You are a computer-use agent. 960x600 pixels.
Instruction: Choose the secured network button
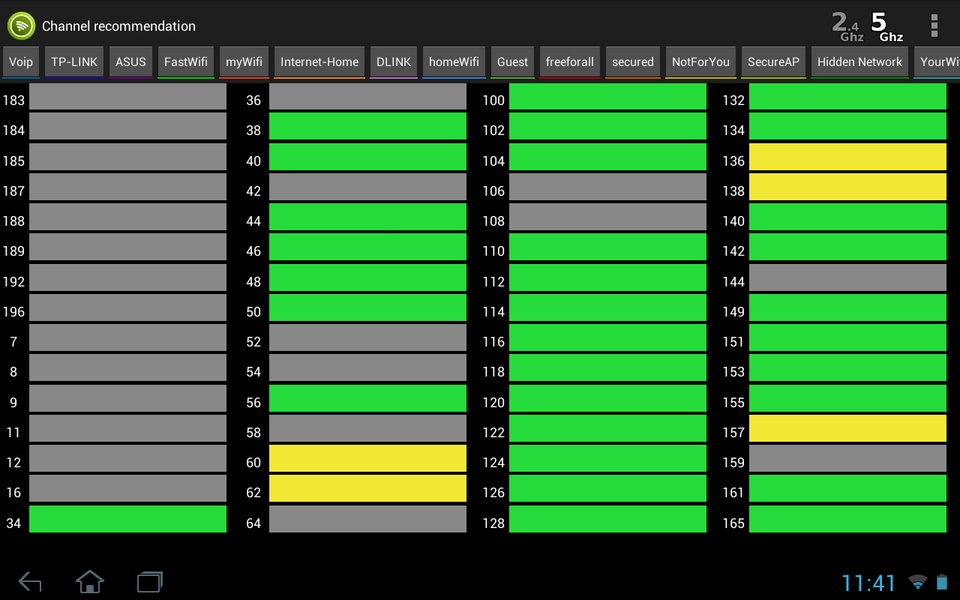pyautogui.click(x=633, y=62)
